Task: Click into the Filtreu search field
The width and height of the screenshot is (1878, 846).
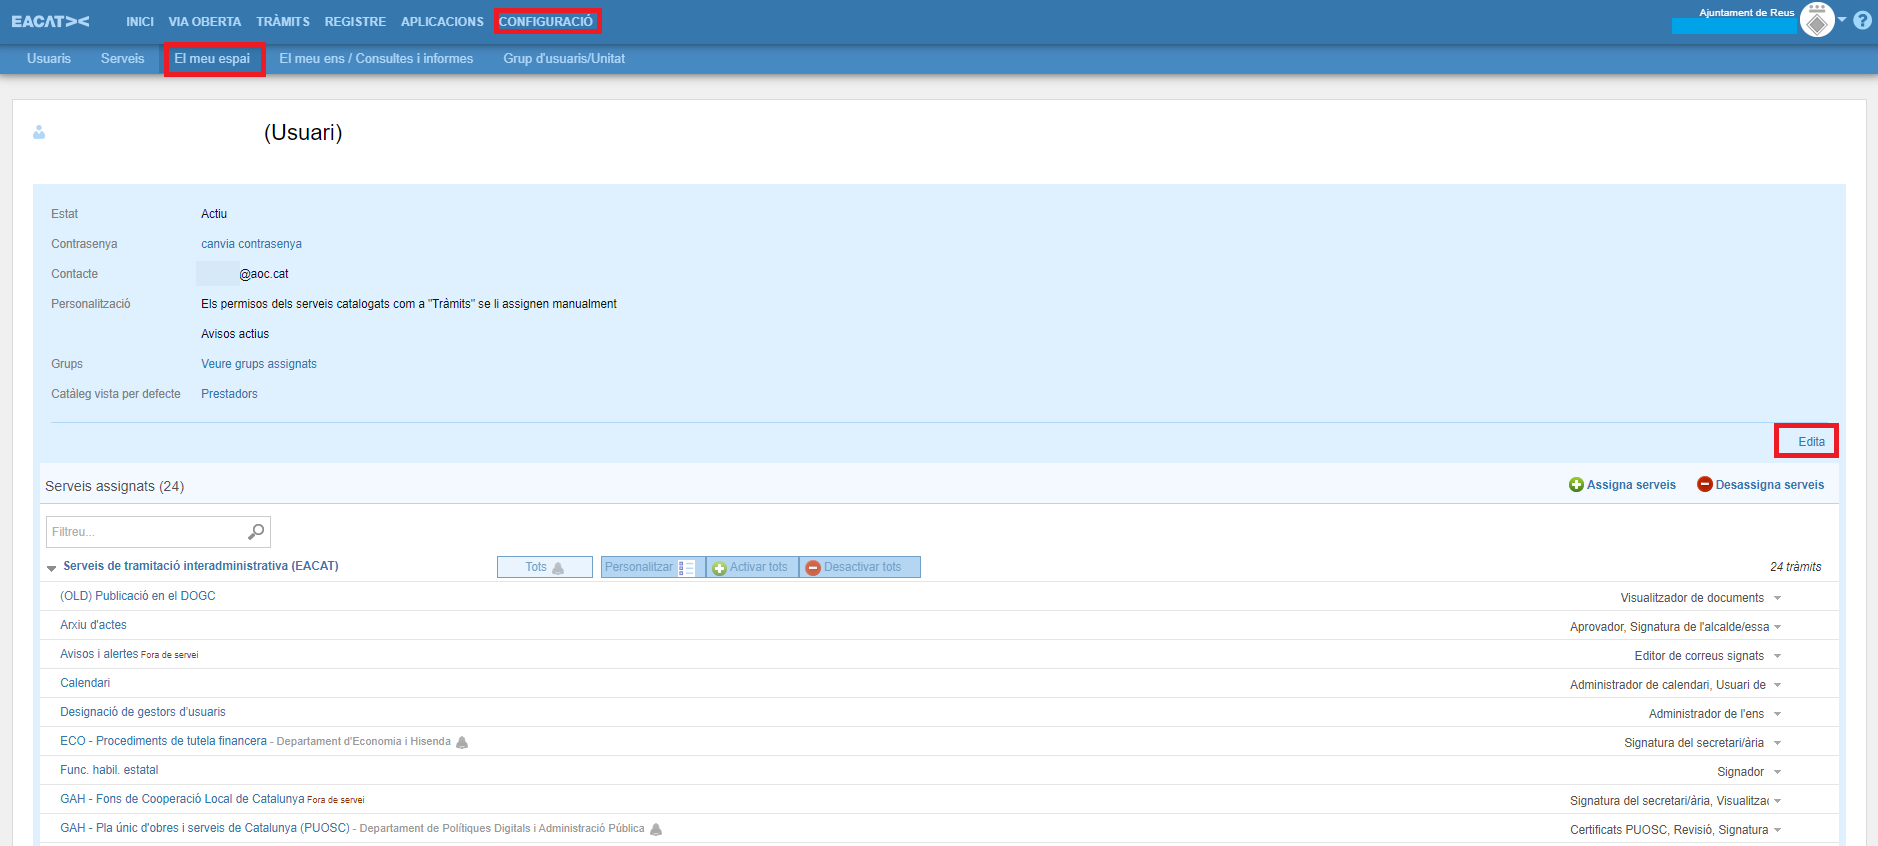Action: [145, 532]
